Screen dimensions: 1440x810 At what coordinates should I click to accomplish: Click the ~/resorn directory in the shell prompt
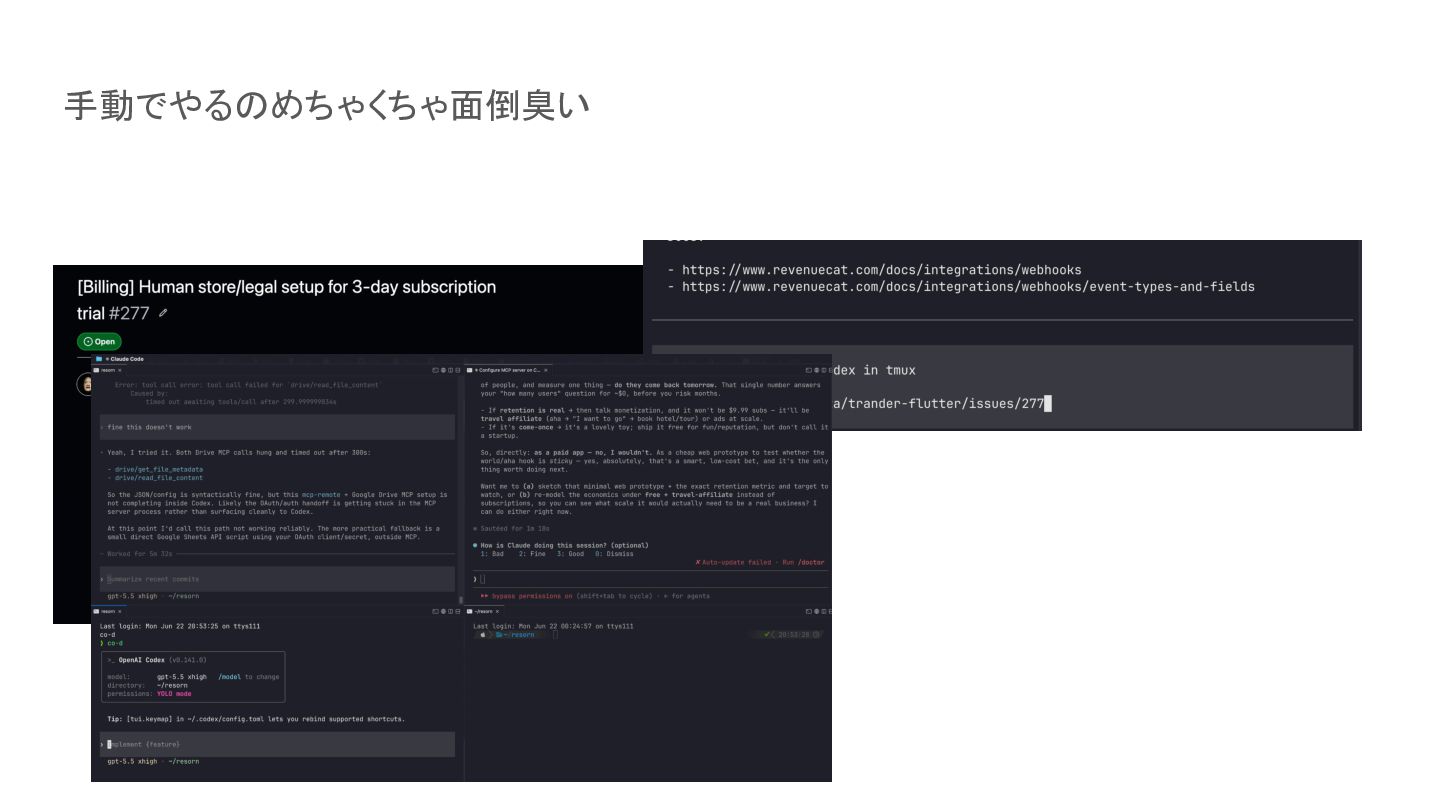click(517, 635)
